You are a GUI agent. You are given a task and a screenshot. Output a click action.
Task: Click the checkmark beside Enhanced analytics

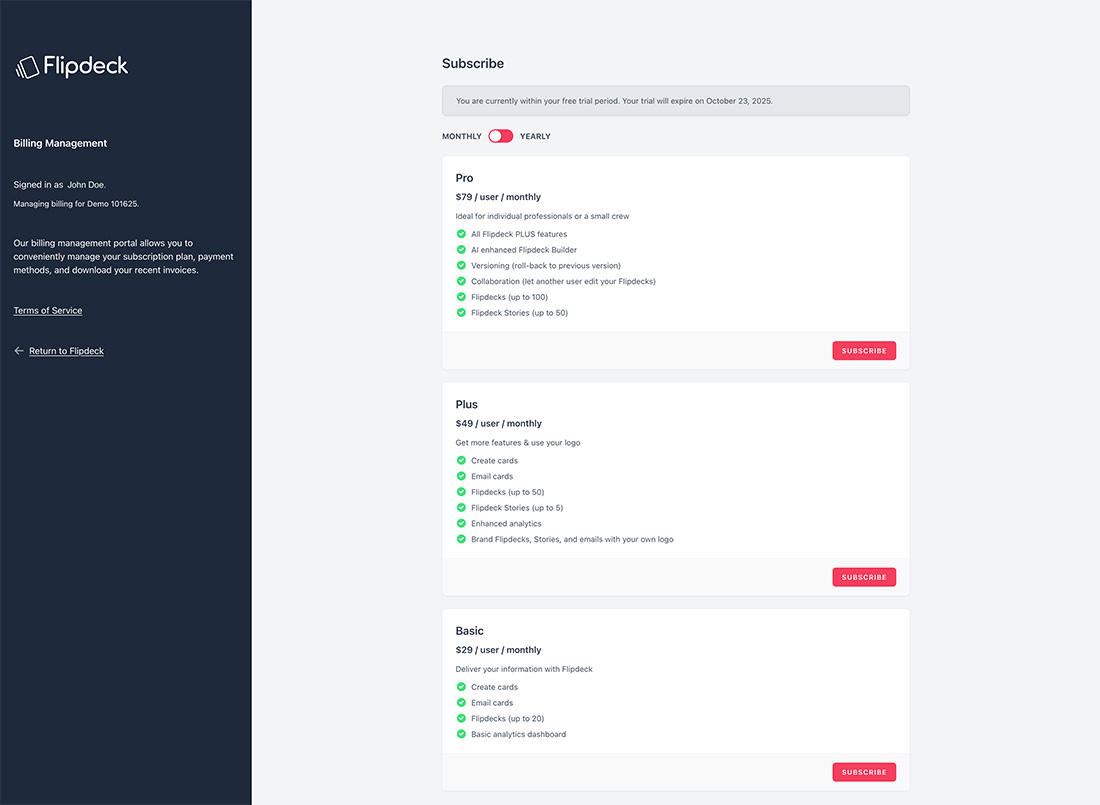[462, 523]
